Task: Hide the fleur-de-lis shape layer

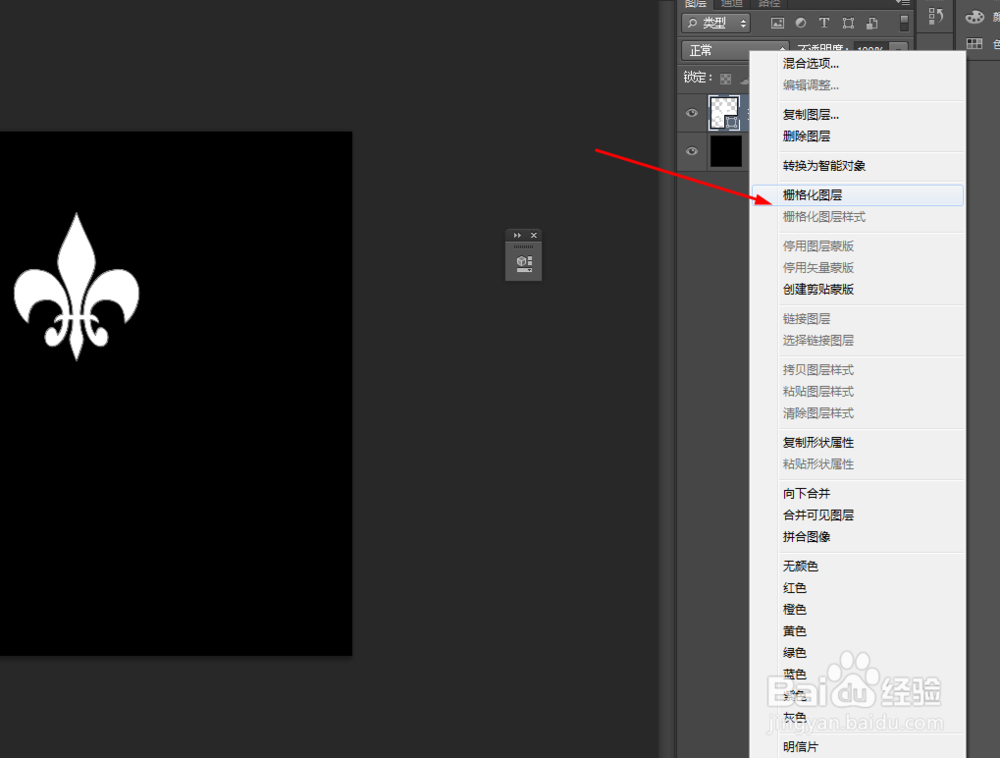Action: tap(691, 113)
